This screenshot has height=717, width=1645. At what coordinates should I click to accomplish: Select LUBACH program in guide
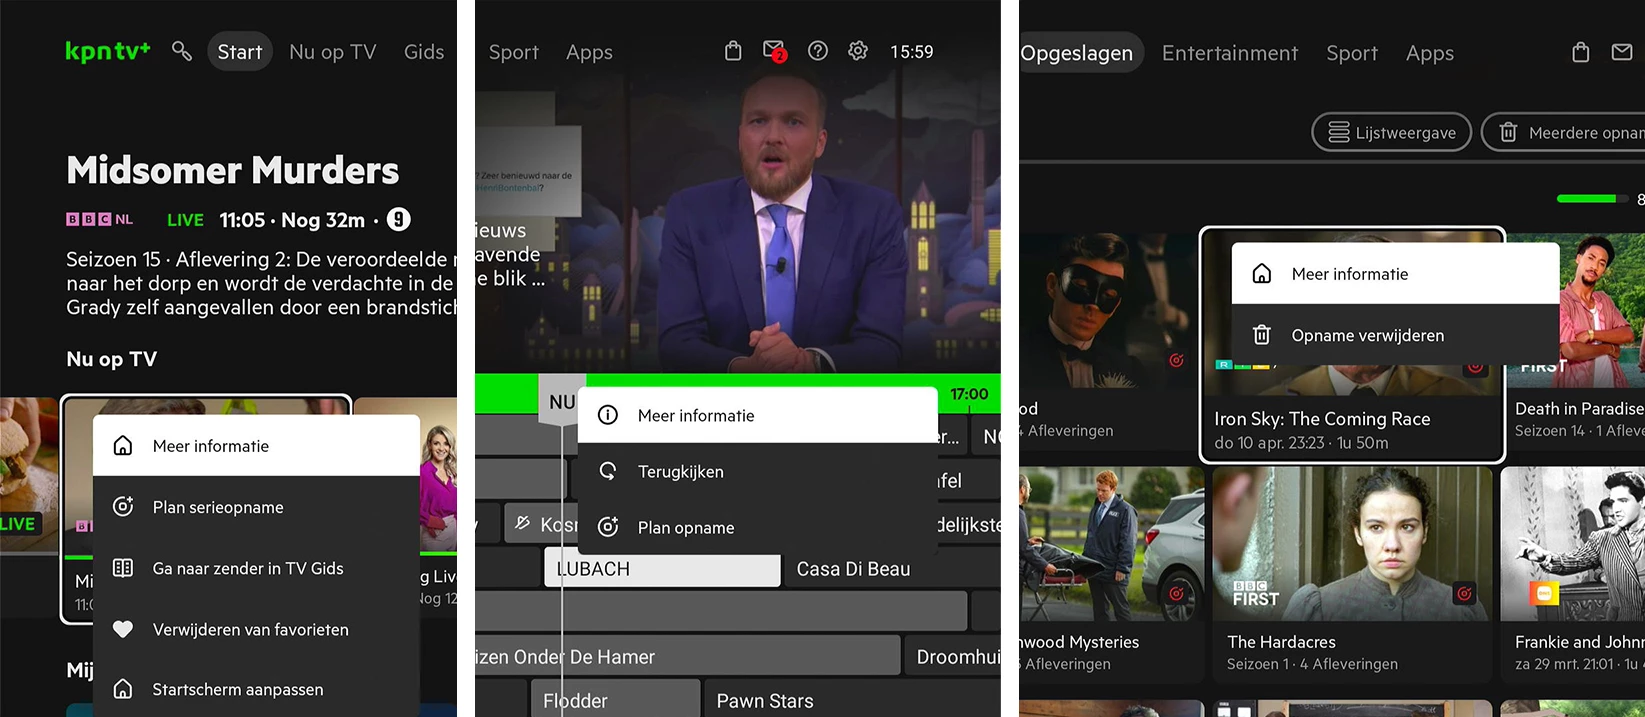tap(662, 569)
